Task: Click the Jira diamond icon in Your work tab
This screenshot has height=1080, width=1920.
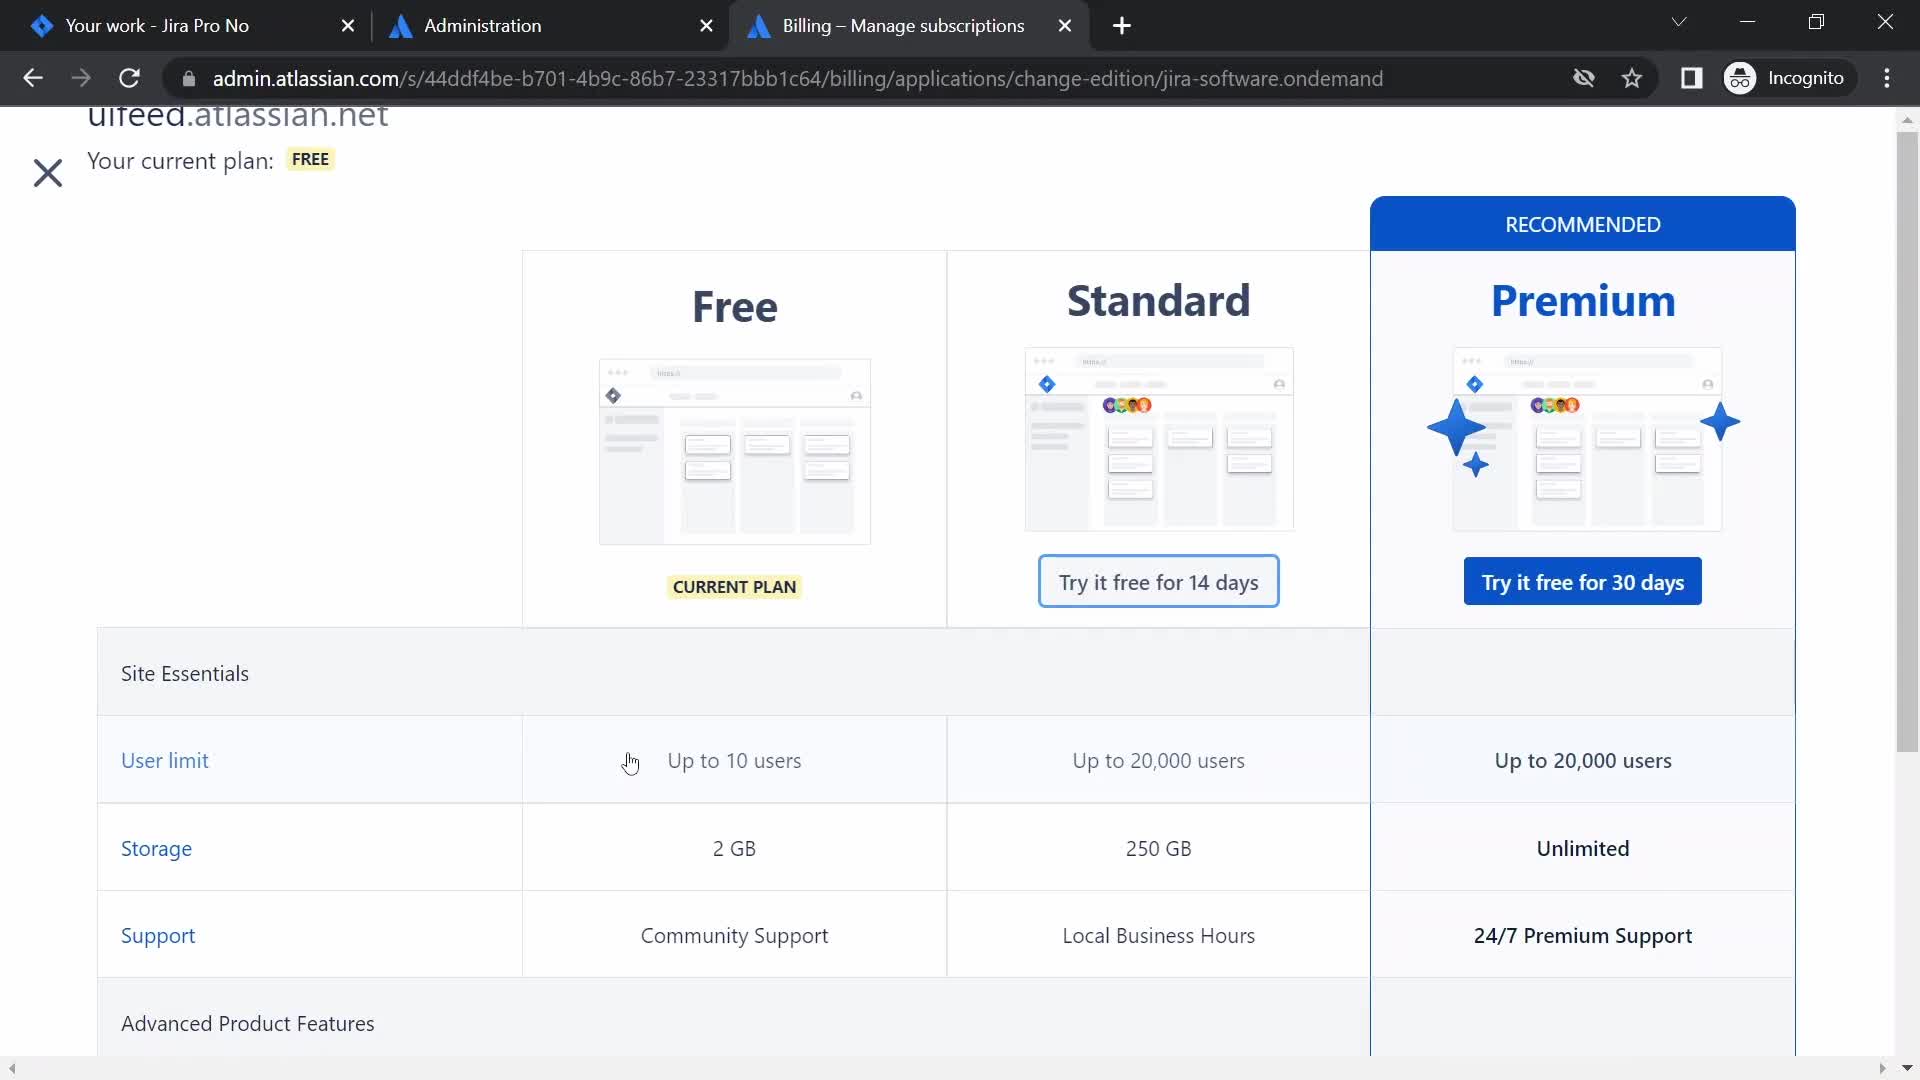Action: point(42,25)
